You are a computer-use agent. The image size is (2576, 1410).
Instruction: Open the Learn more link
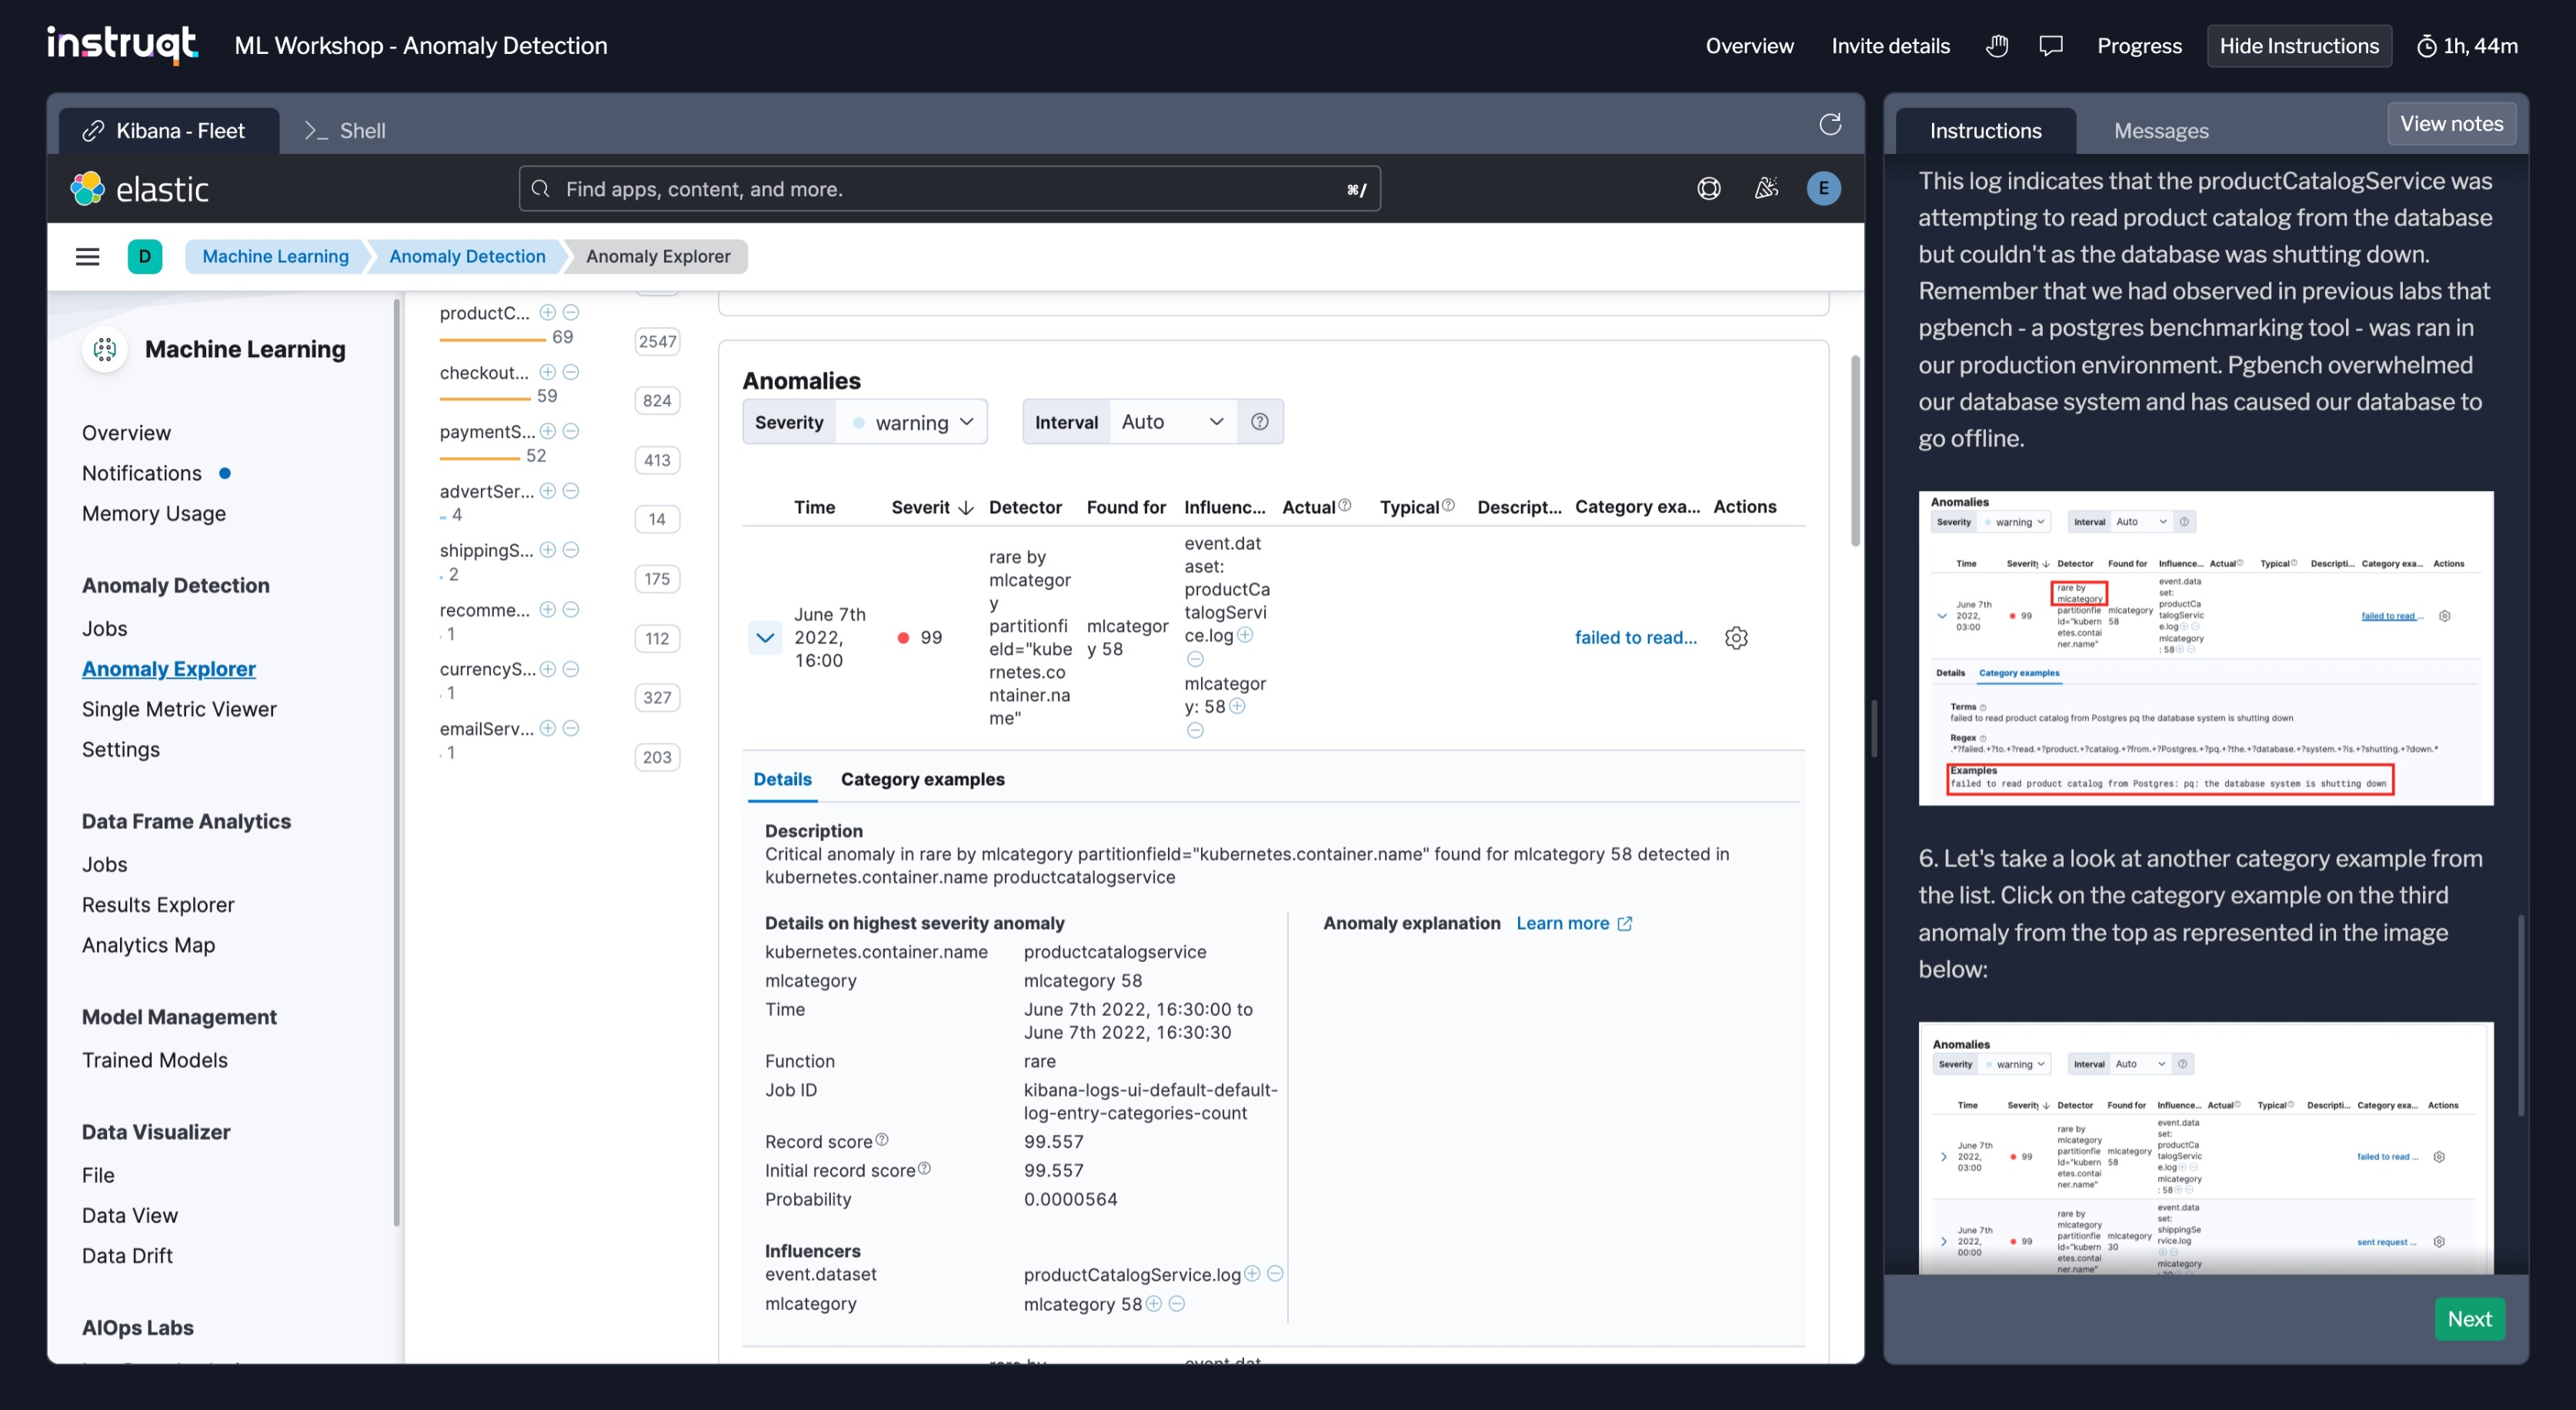(x=1573, y=923)
